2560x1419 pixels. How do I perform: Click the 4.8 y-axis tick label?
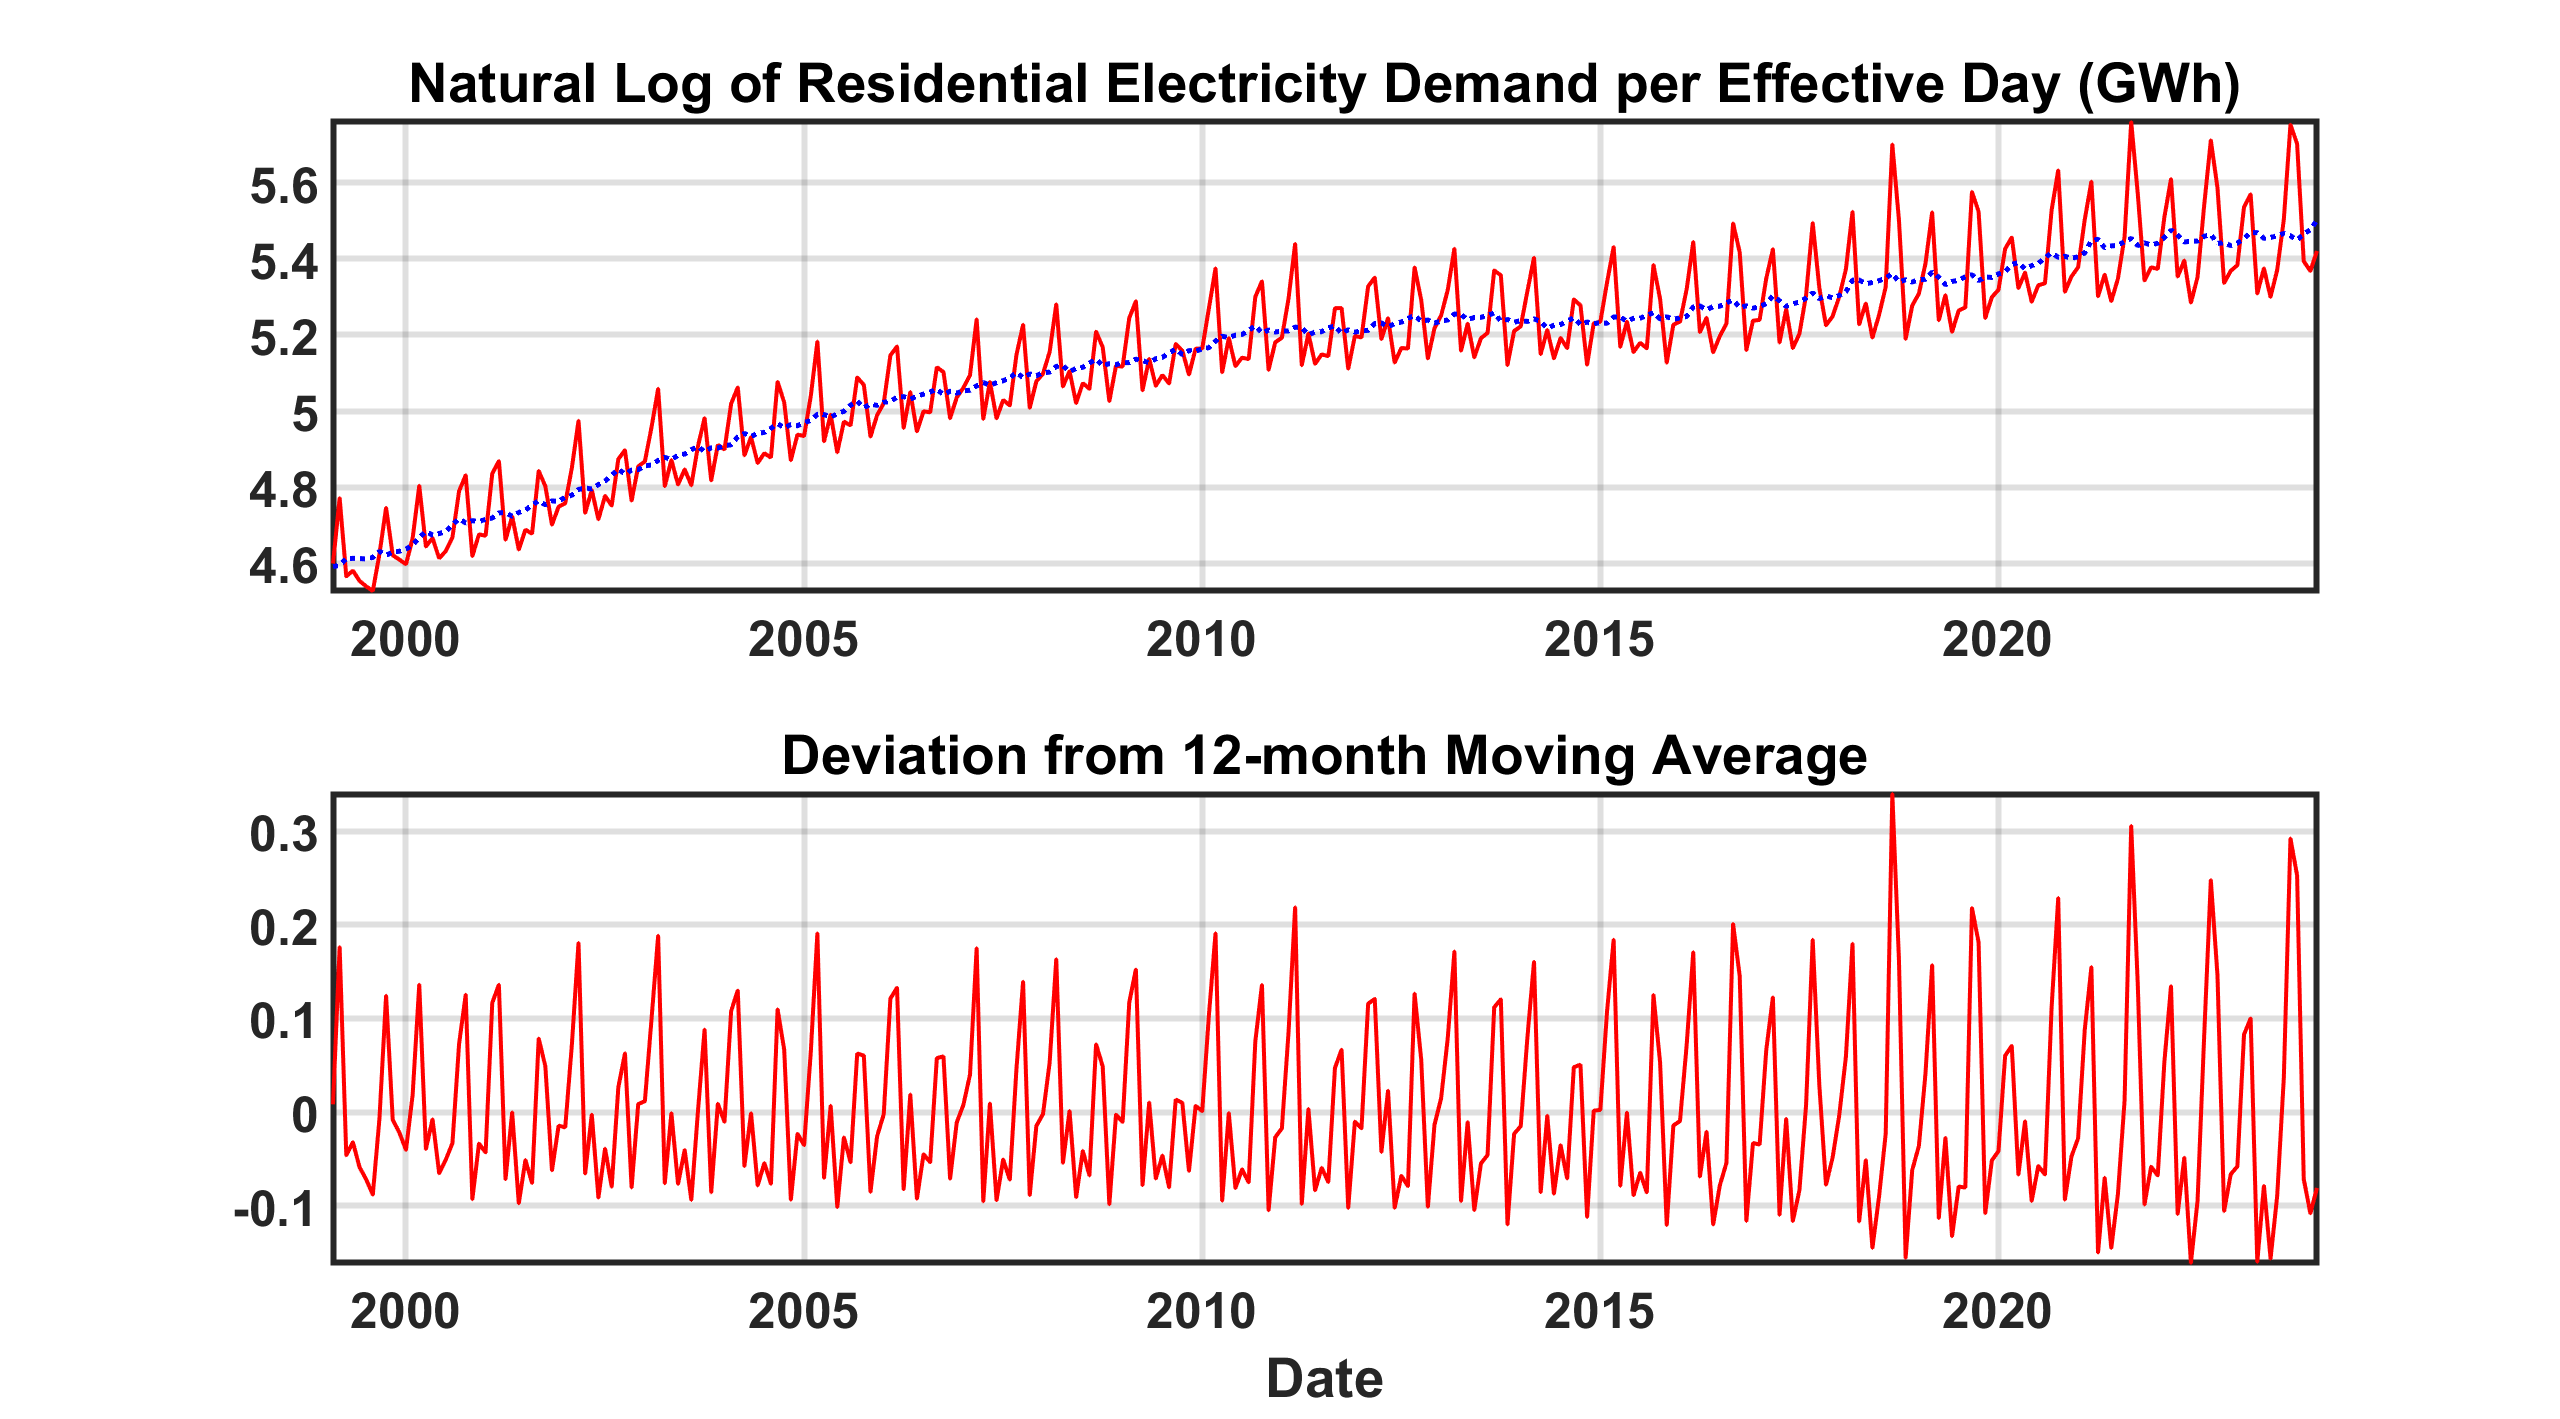(284, 491)
